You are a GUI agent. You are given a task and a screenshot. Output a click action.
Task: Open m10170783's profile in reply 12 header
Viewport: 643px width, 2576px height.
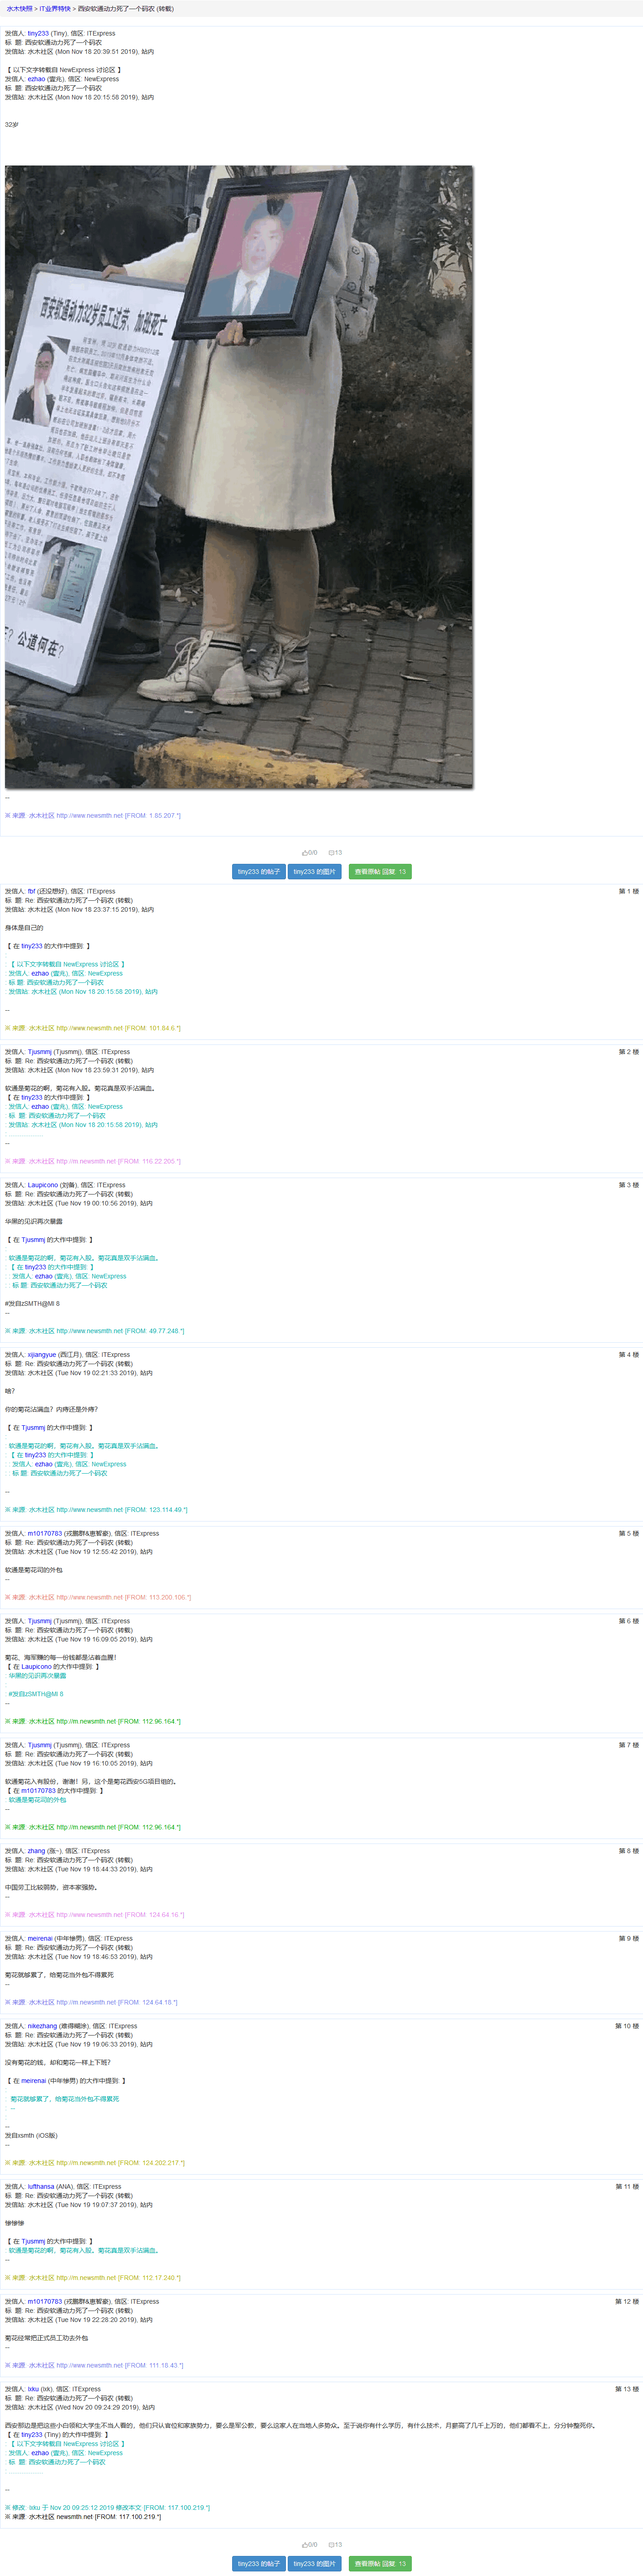point(45,2302)
